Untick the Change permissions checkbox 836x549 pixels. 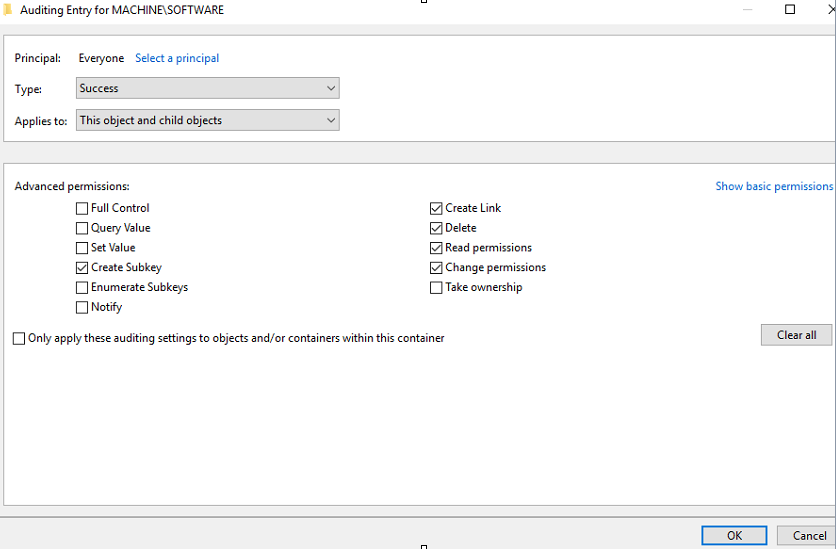(436, 268)
